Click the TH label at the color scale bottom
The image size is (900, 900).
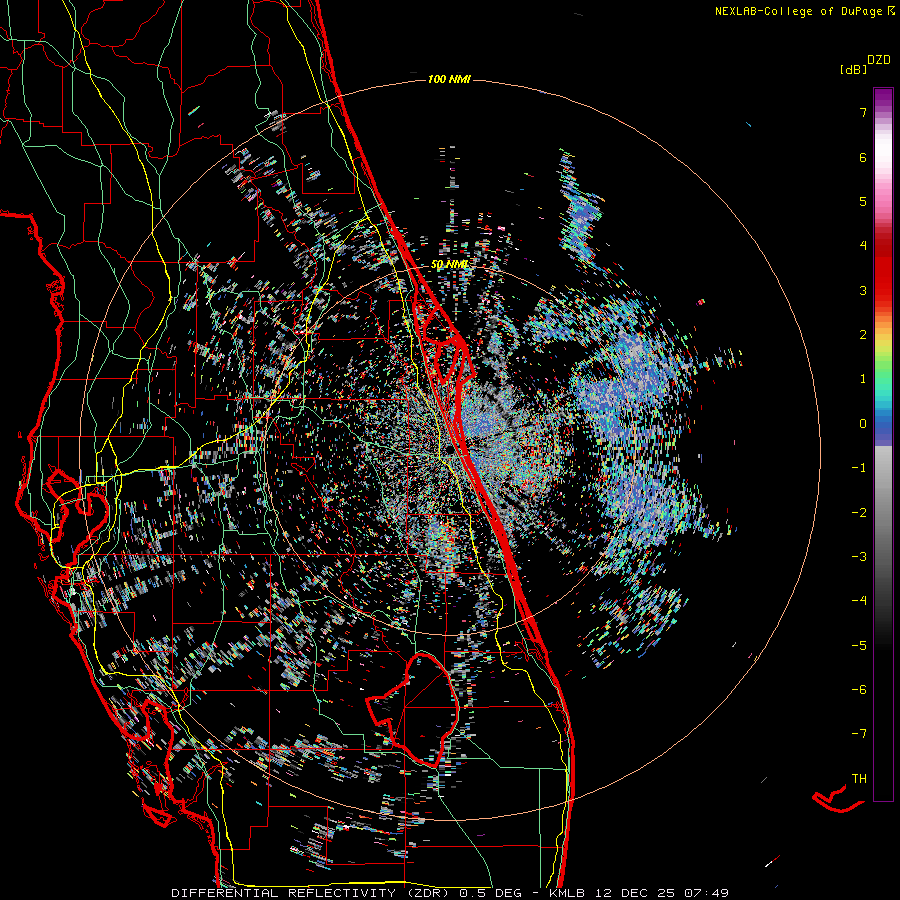pyautogui.click(x=859, y=779)
